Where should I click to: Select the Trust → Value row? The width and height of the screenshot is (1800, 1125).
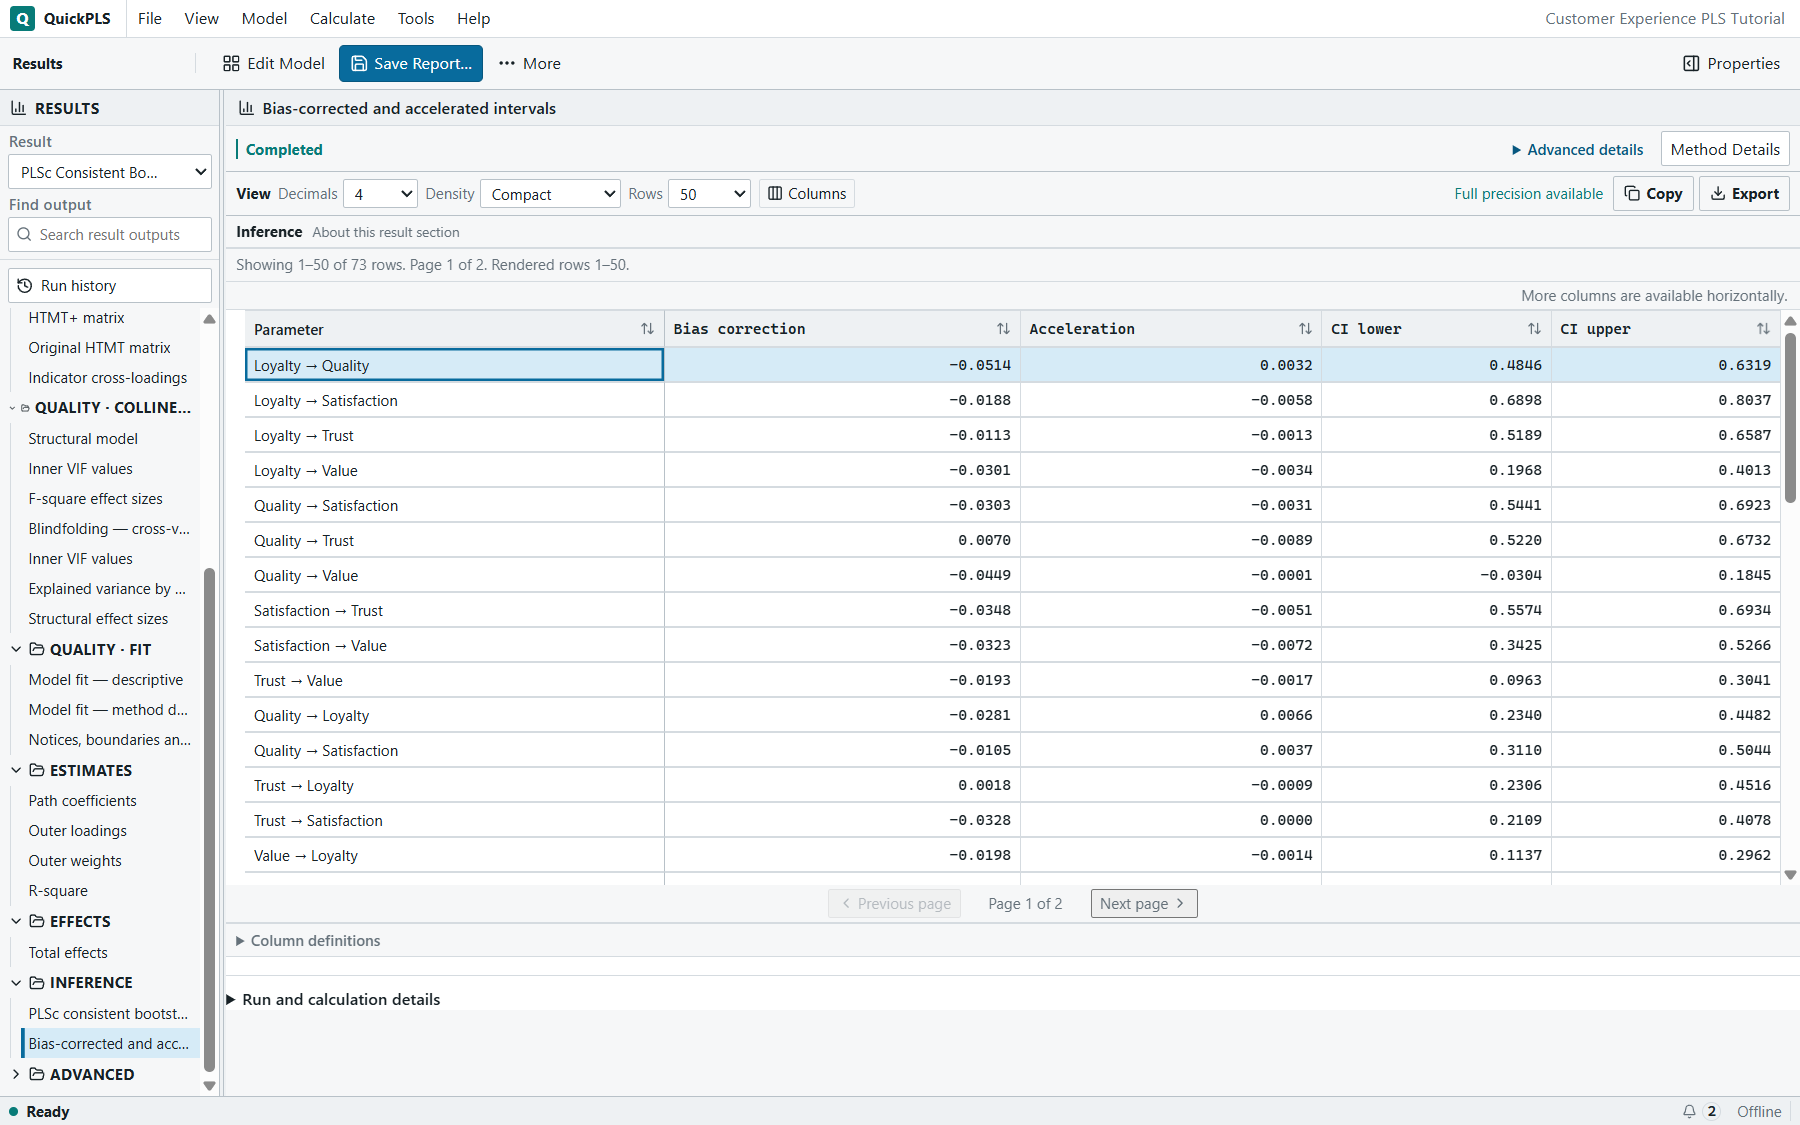click(1012, 680)
